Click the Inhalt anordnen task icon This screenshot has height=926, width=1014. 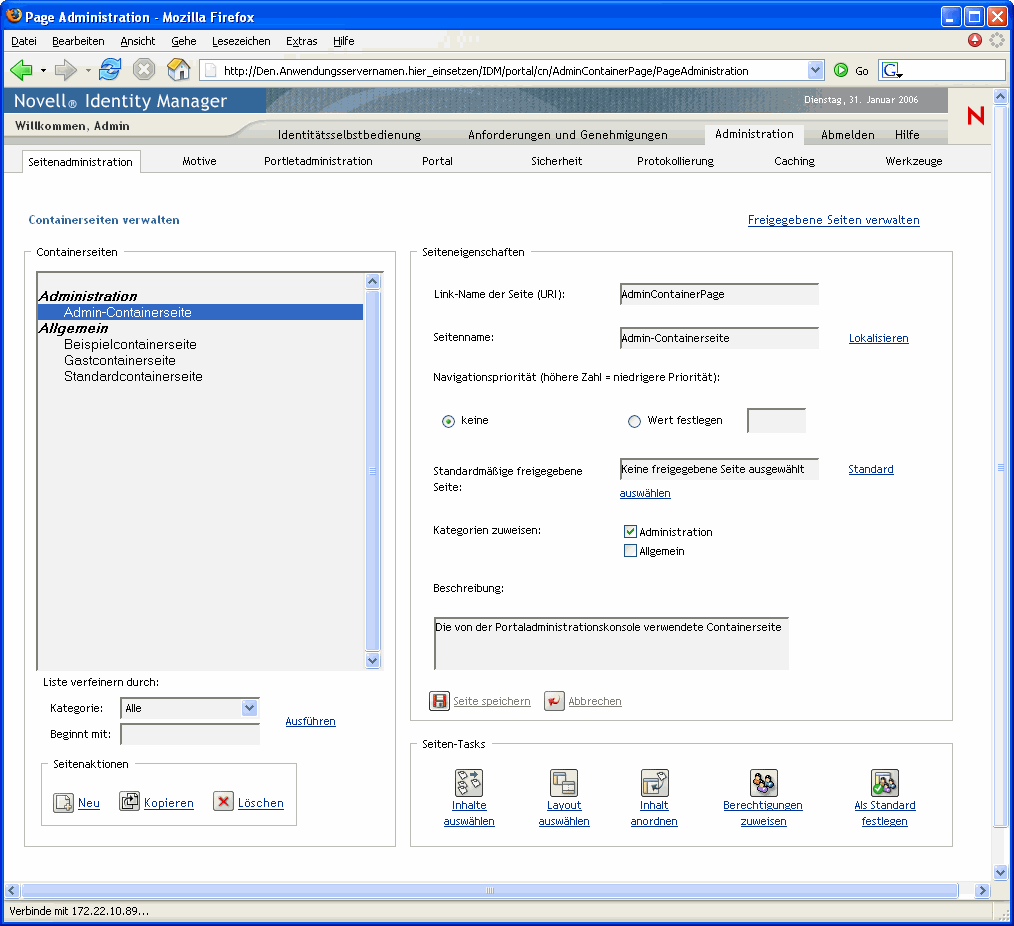[654, 782]
